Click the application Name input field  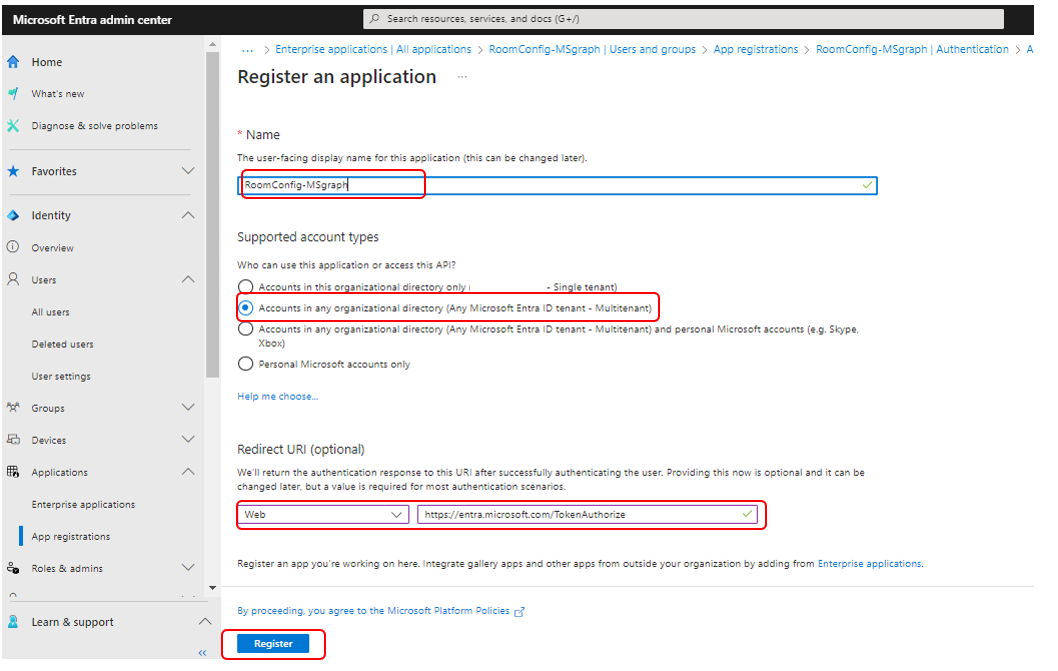coord(557,185)
